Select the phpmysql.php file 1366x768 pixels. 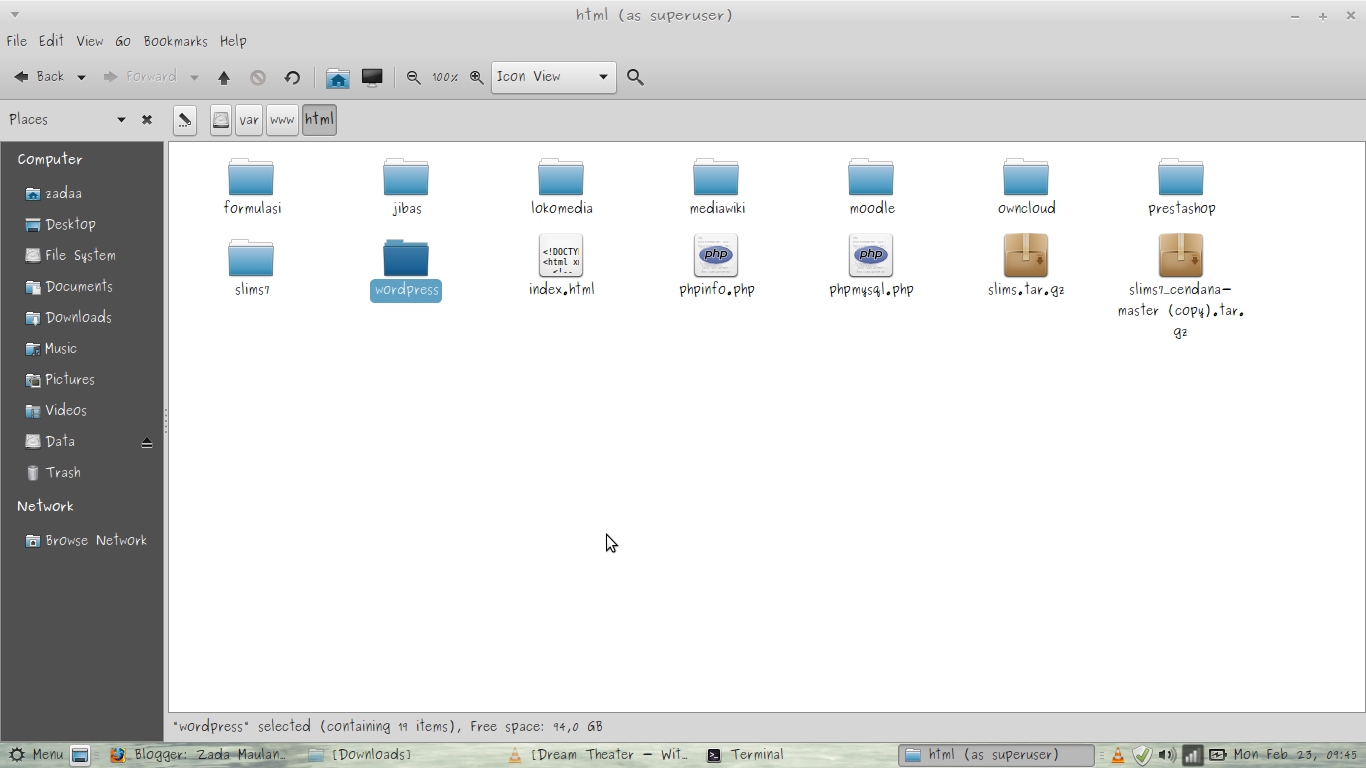[871, 266]
